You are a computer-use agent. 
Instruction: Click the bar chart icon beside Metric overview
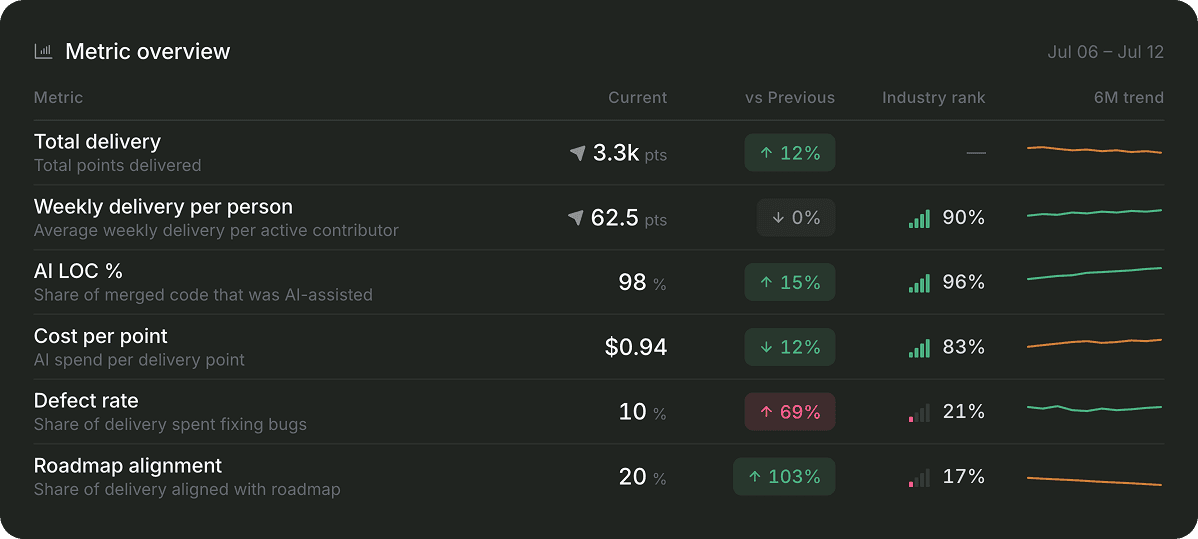[x=44, y=51]
